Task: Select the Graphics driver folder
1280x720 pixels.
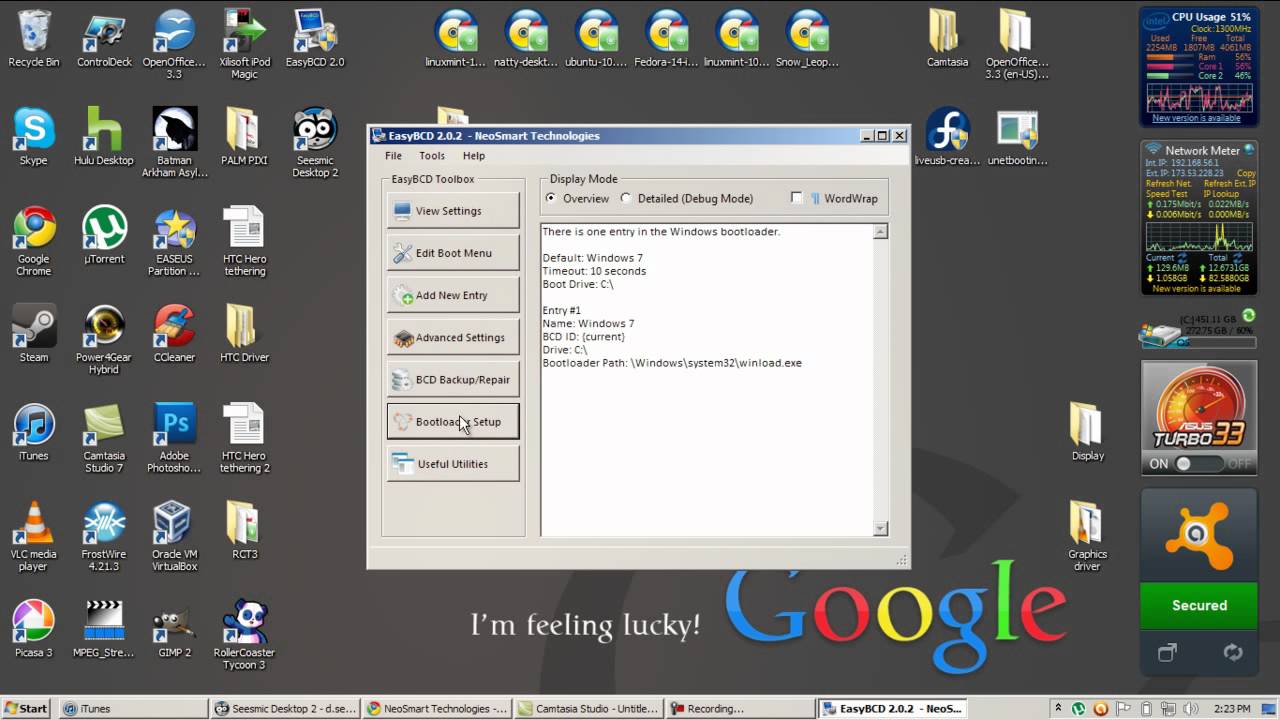Action: coord(1087,535)
